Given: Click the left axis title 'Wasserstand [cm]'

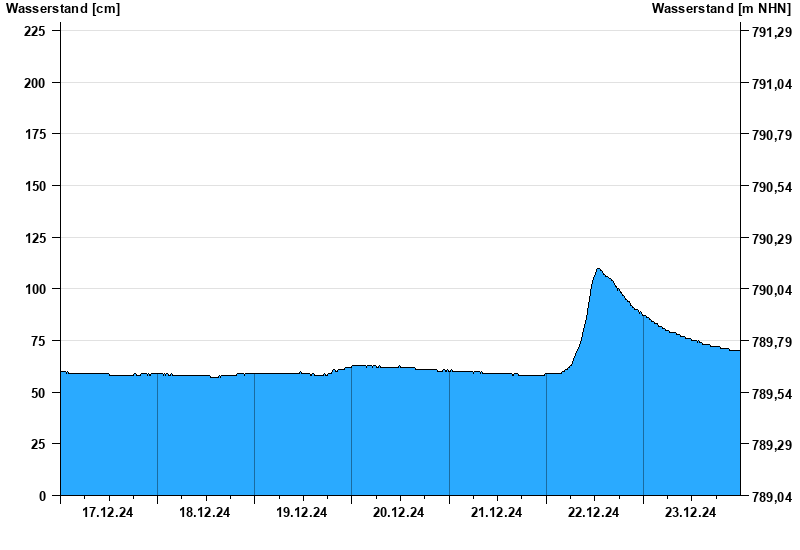Looking at the screenshot, I should coord(63,8).
